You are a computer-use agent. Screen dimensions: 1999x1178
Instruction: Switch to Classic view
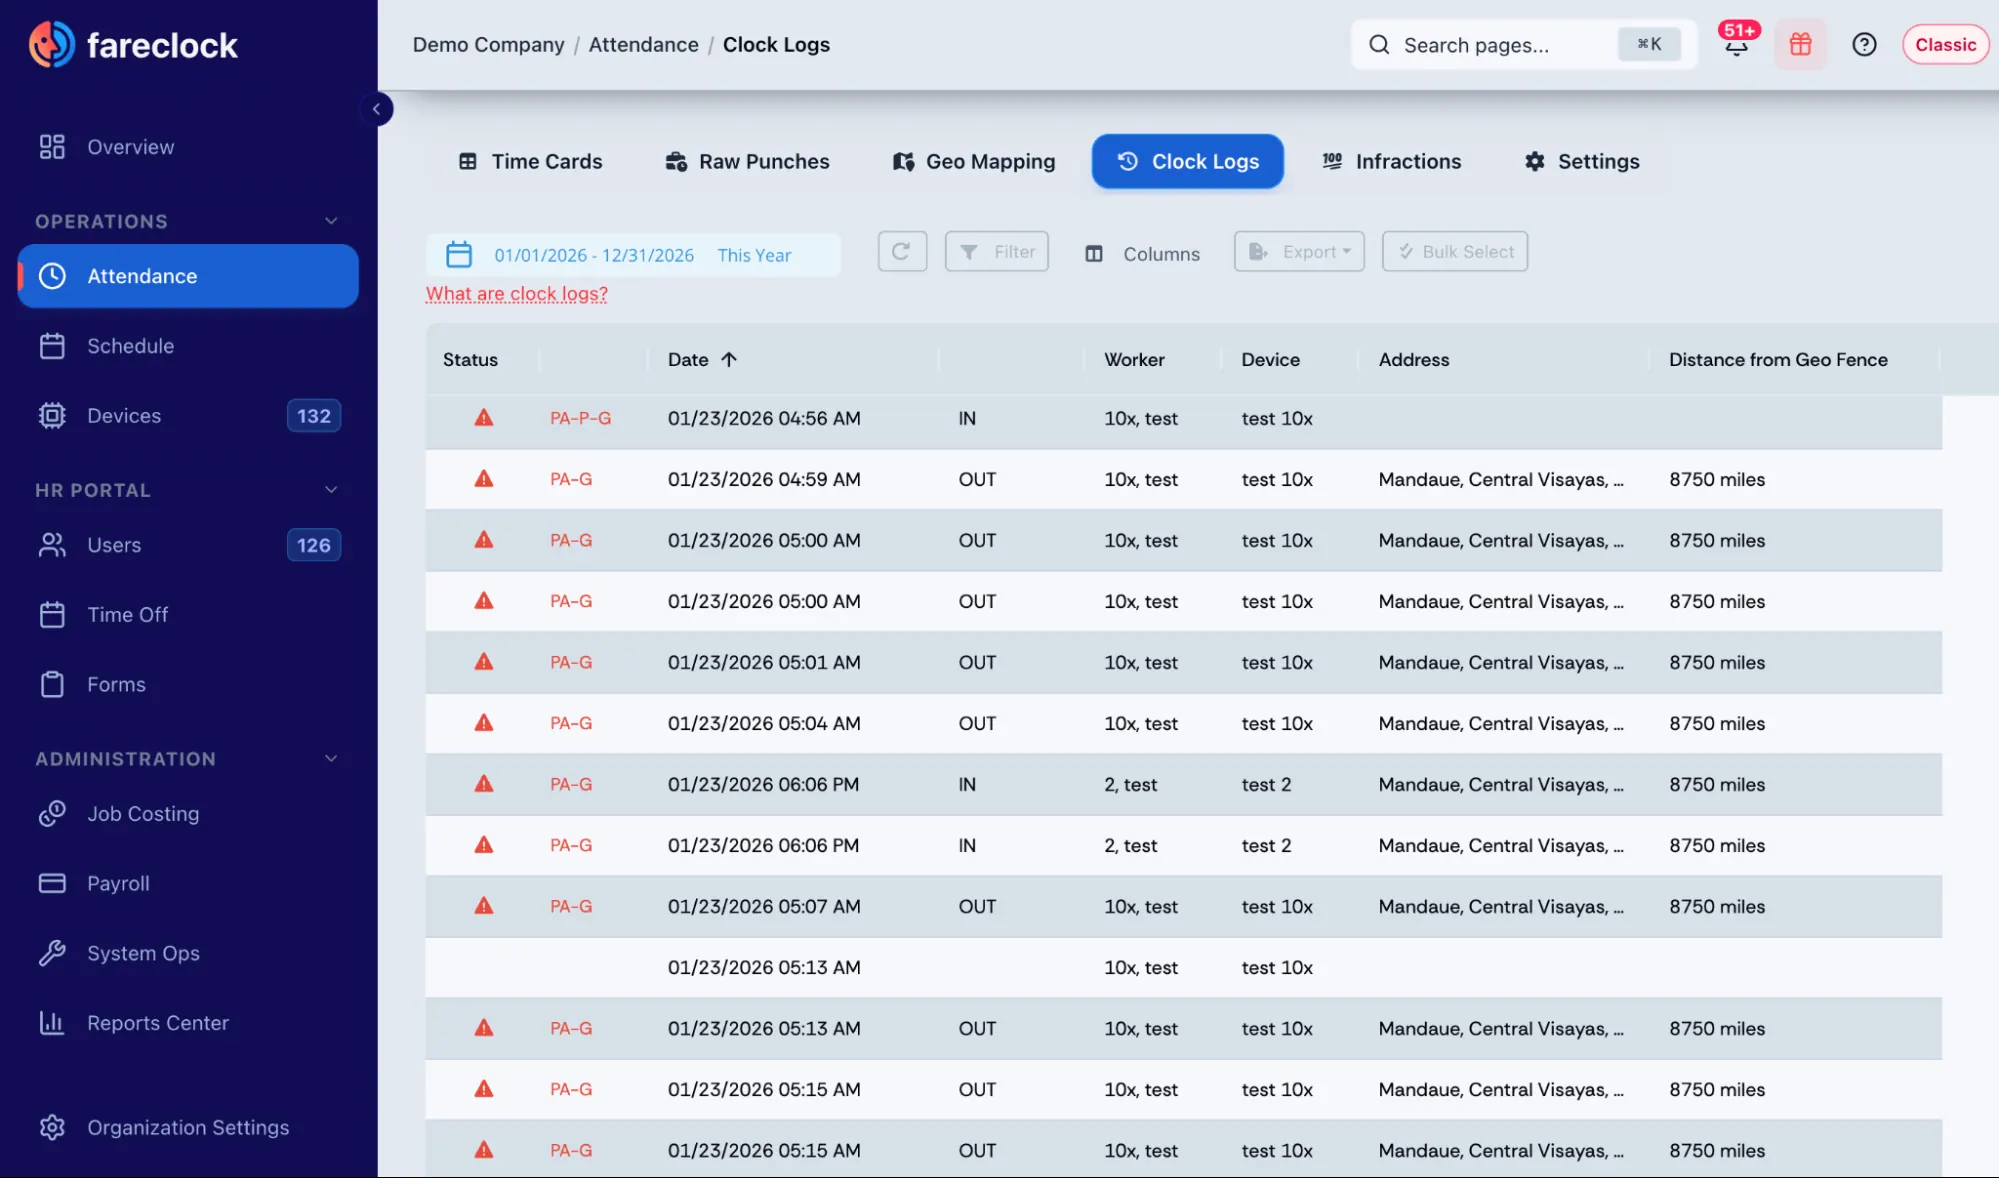pyautogui.click(x=1945, y=44)
